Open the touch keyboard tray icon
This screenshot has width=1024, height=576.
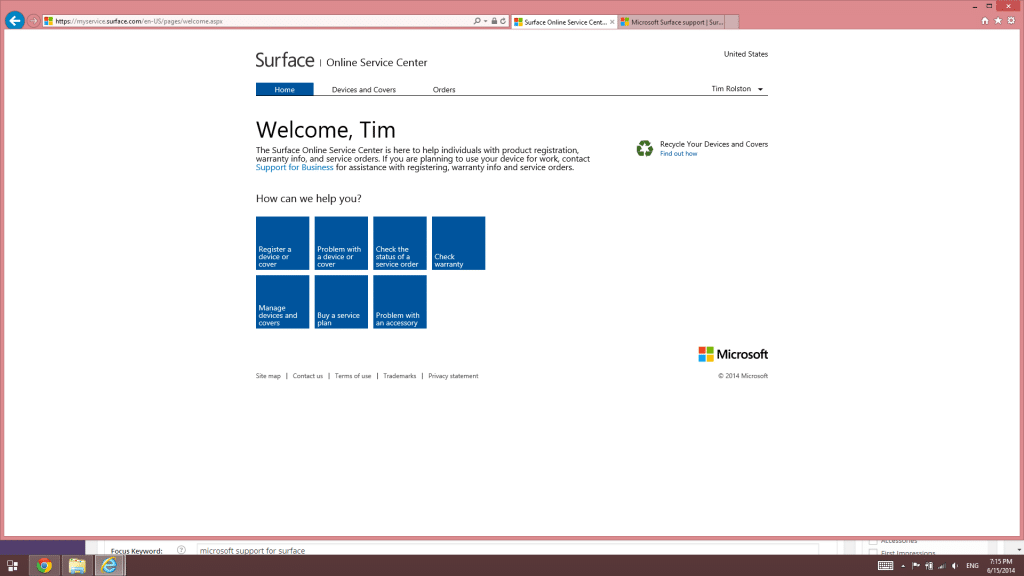click(886, 566)
